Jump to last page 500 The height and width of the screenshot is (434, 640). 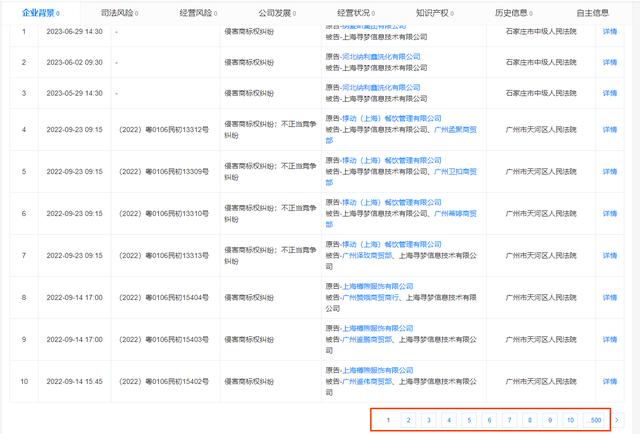coord(596,420)
